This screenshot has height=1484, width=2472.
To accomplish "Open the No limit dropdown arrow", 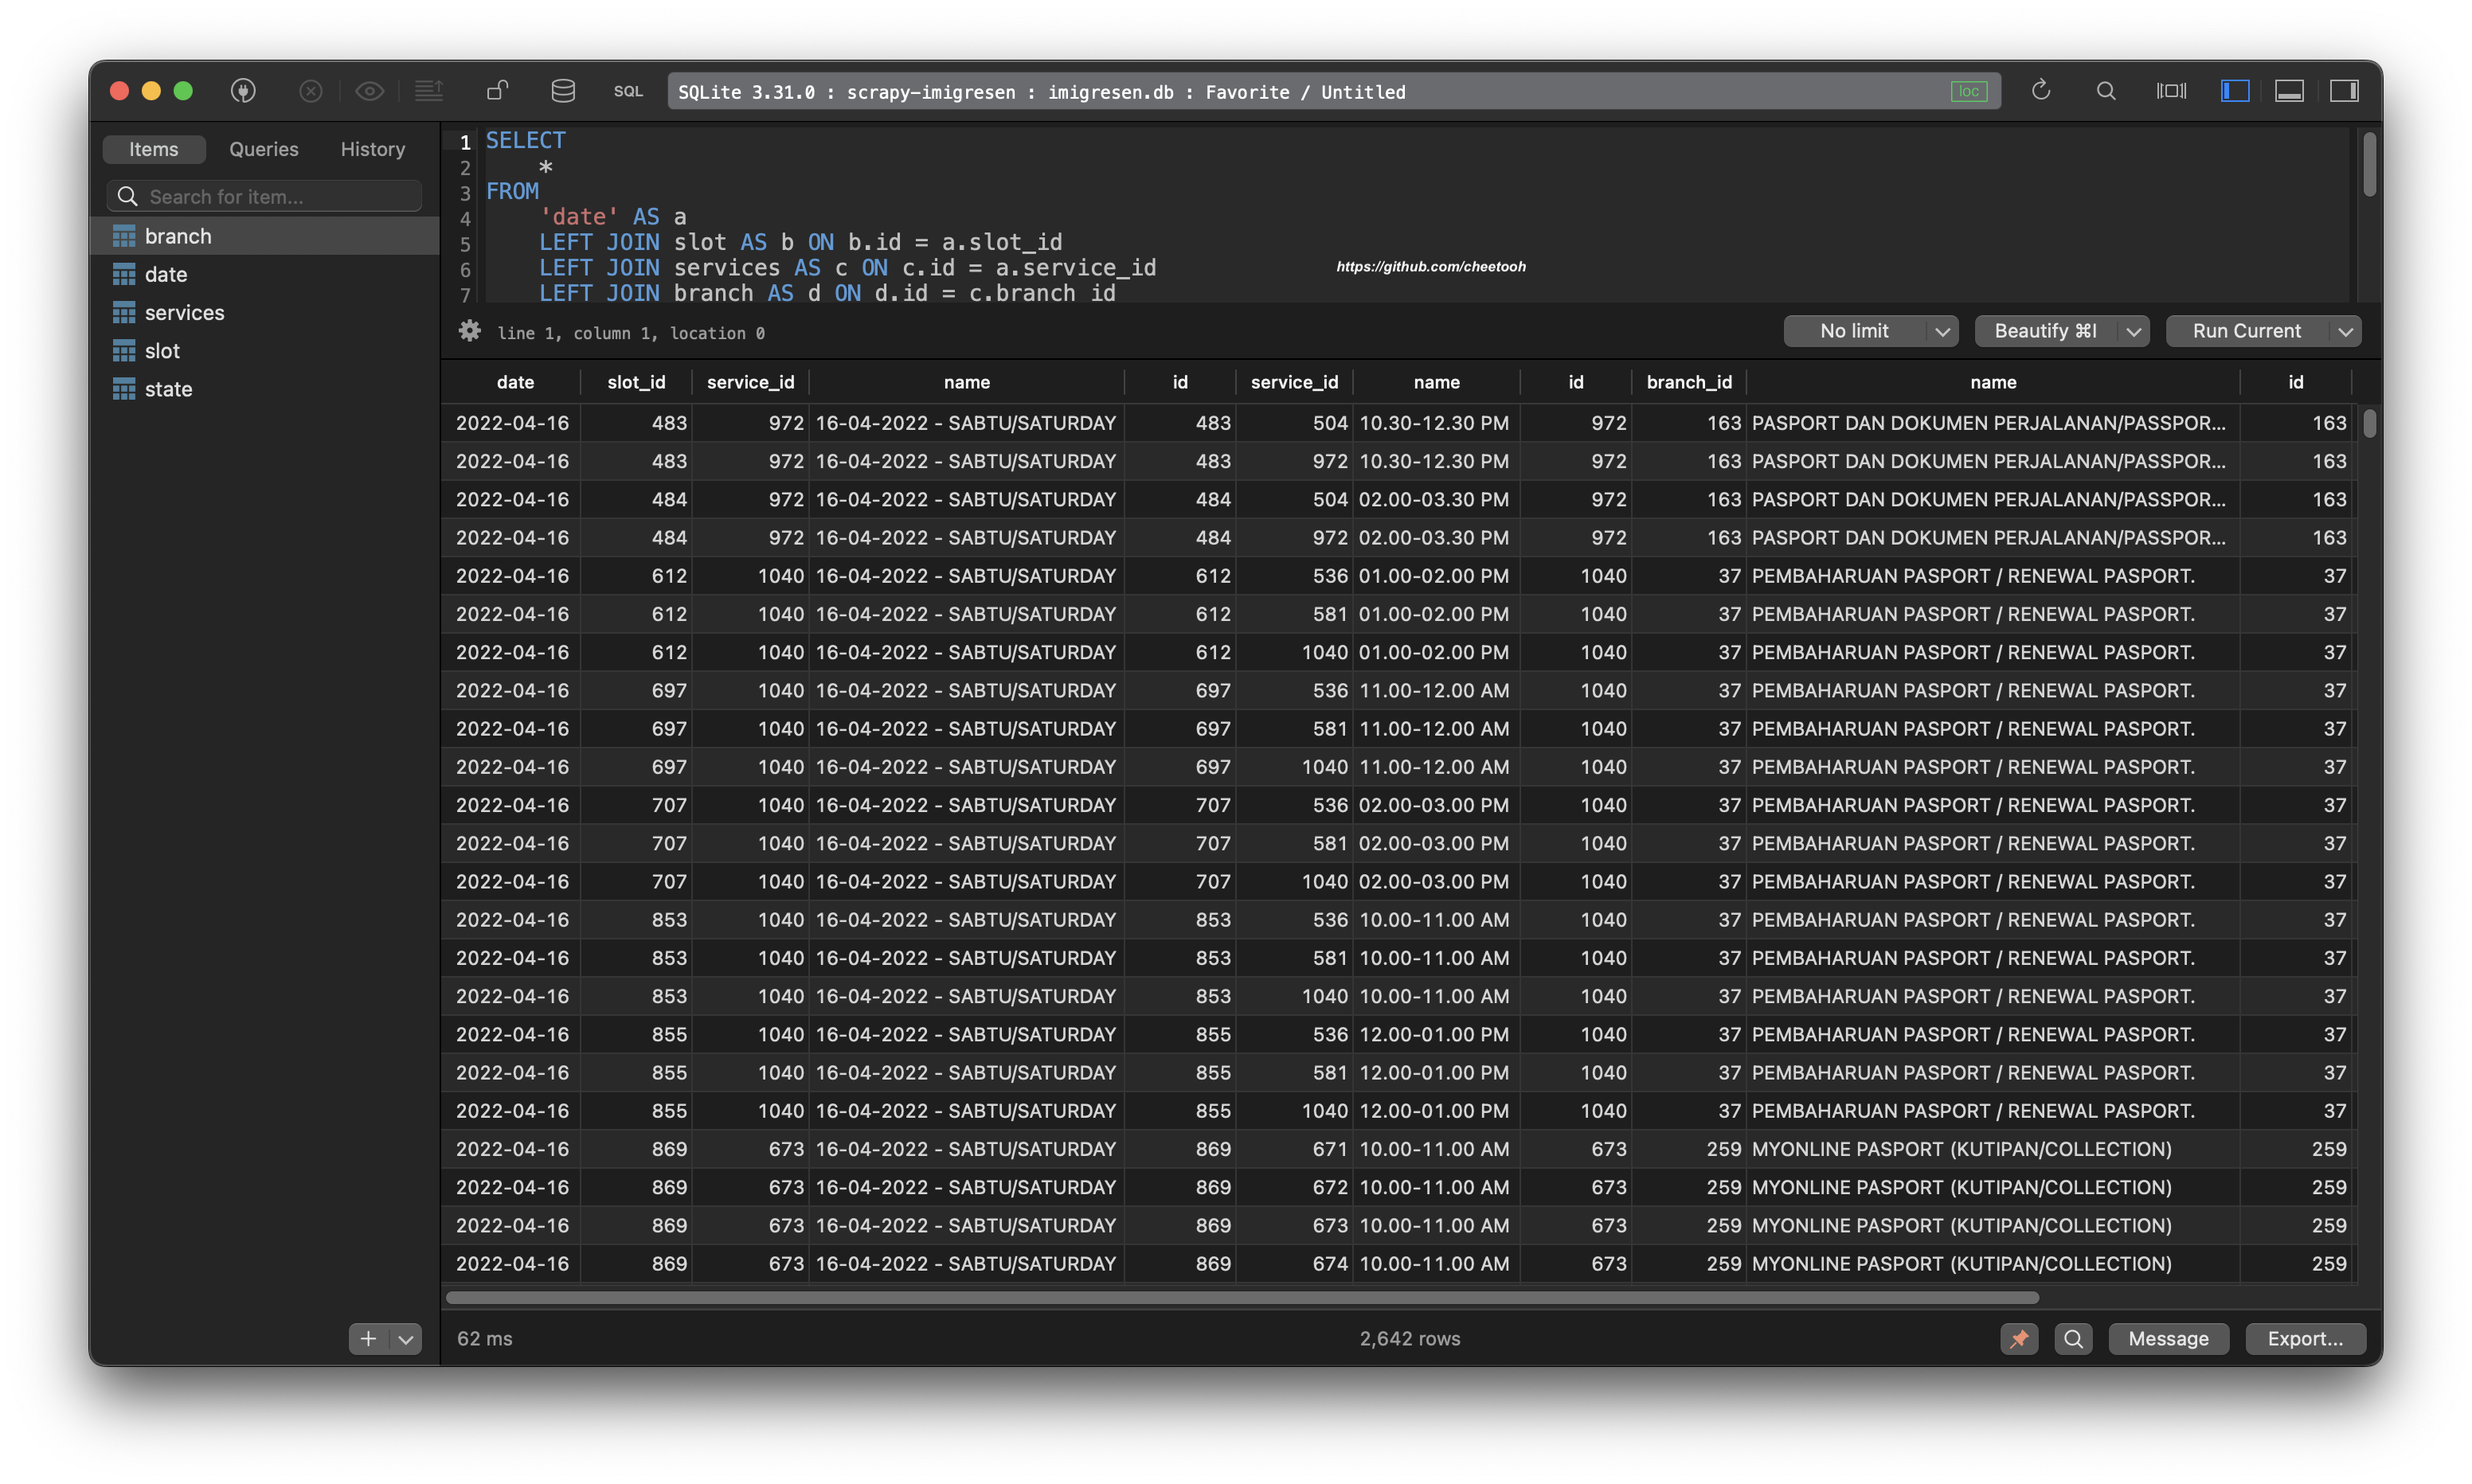I will tap(1942, 331).
